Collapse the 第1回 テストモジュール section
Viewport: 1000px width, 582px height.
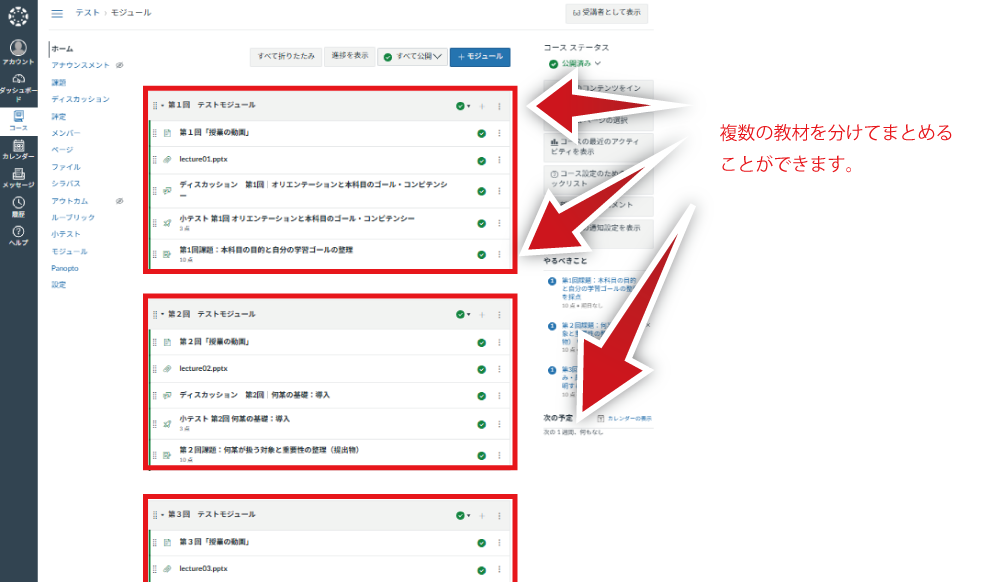(163, 105)
